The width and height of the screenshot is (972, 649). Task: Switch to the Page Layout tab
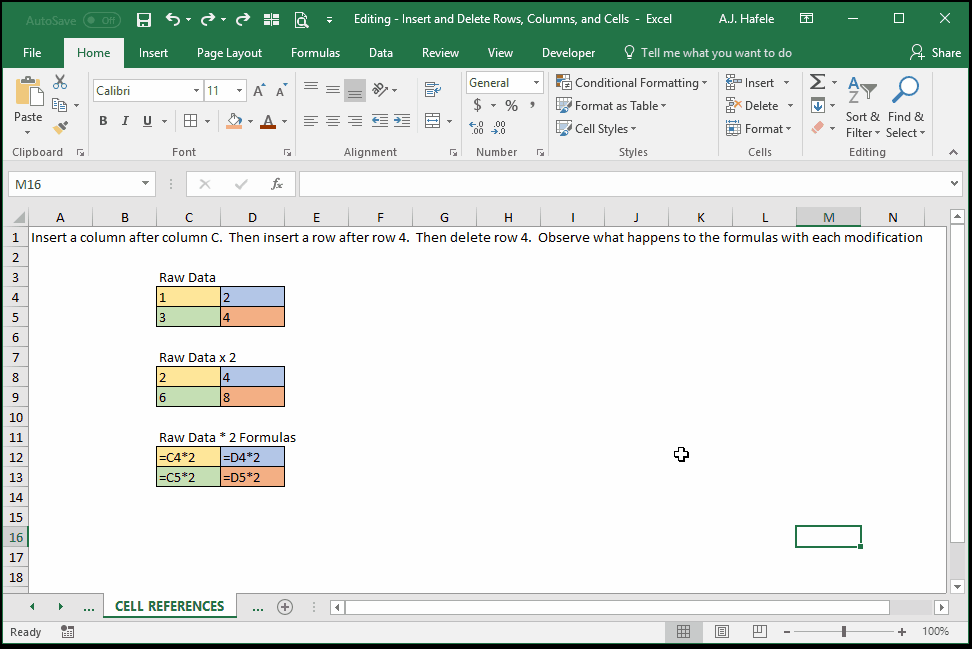(229, 53)
